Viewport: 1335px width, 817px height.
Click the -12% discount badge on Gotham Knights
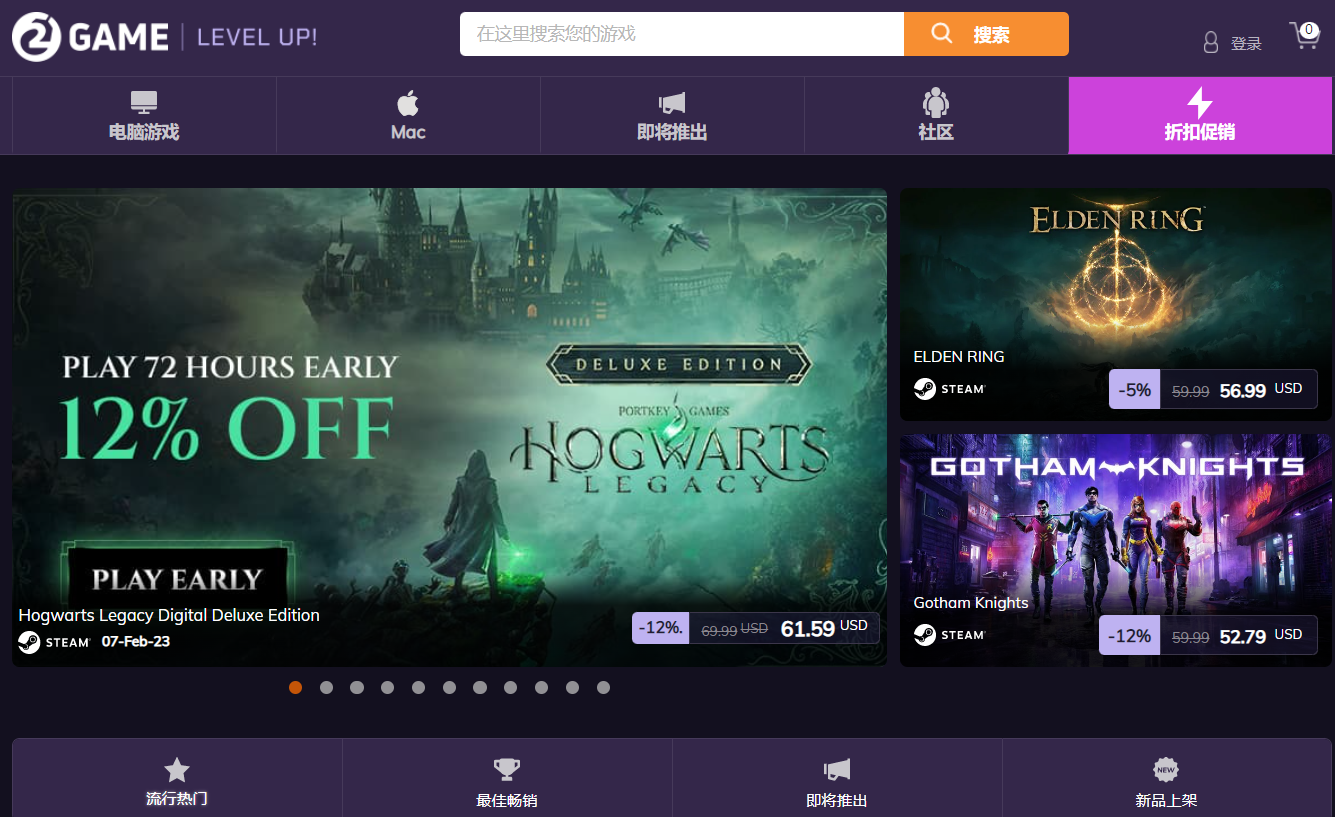coord(1129,636)
